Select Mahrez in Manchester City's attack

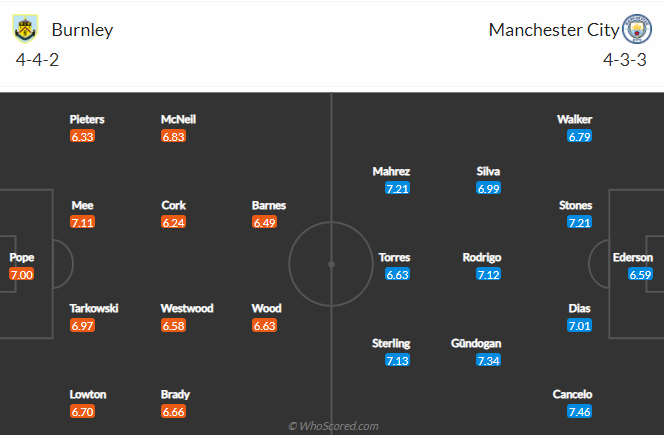[391, 171]
